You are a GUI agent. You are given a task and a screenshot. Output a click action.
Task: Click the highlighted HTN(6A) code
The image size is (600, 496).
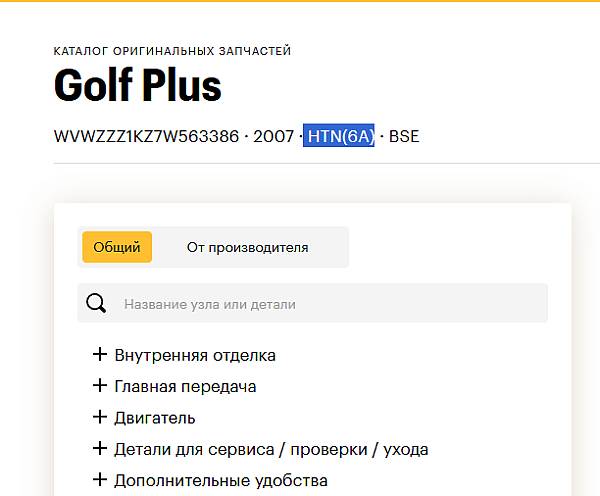click(339, 136)
